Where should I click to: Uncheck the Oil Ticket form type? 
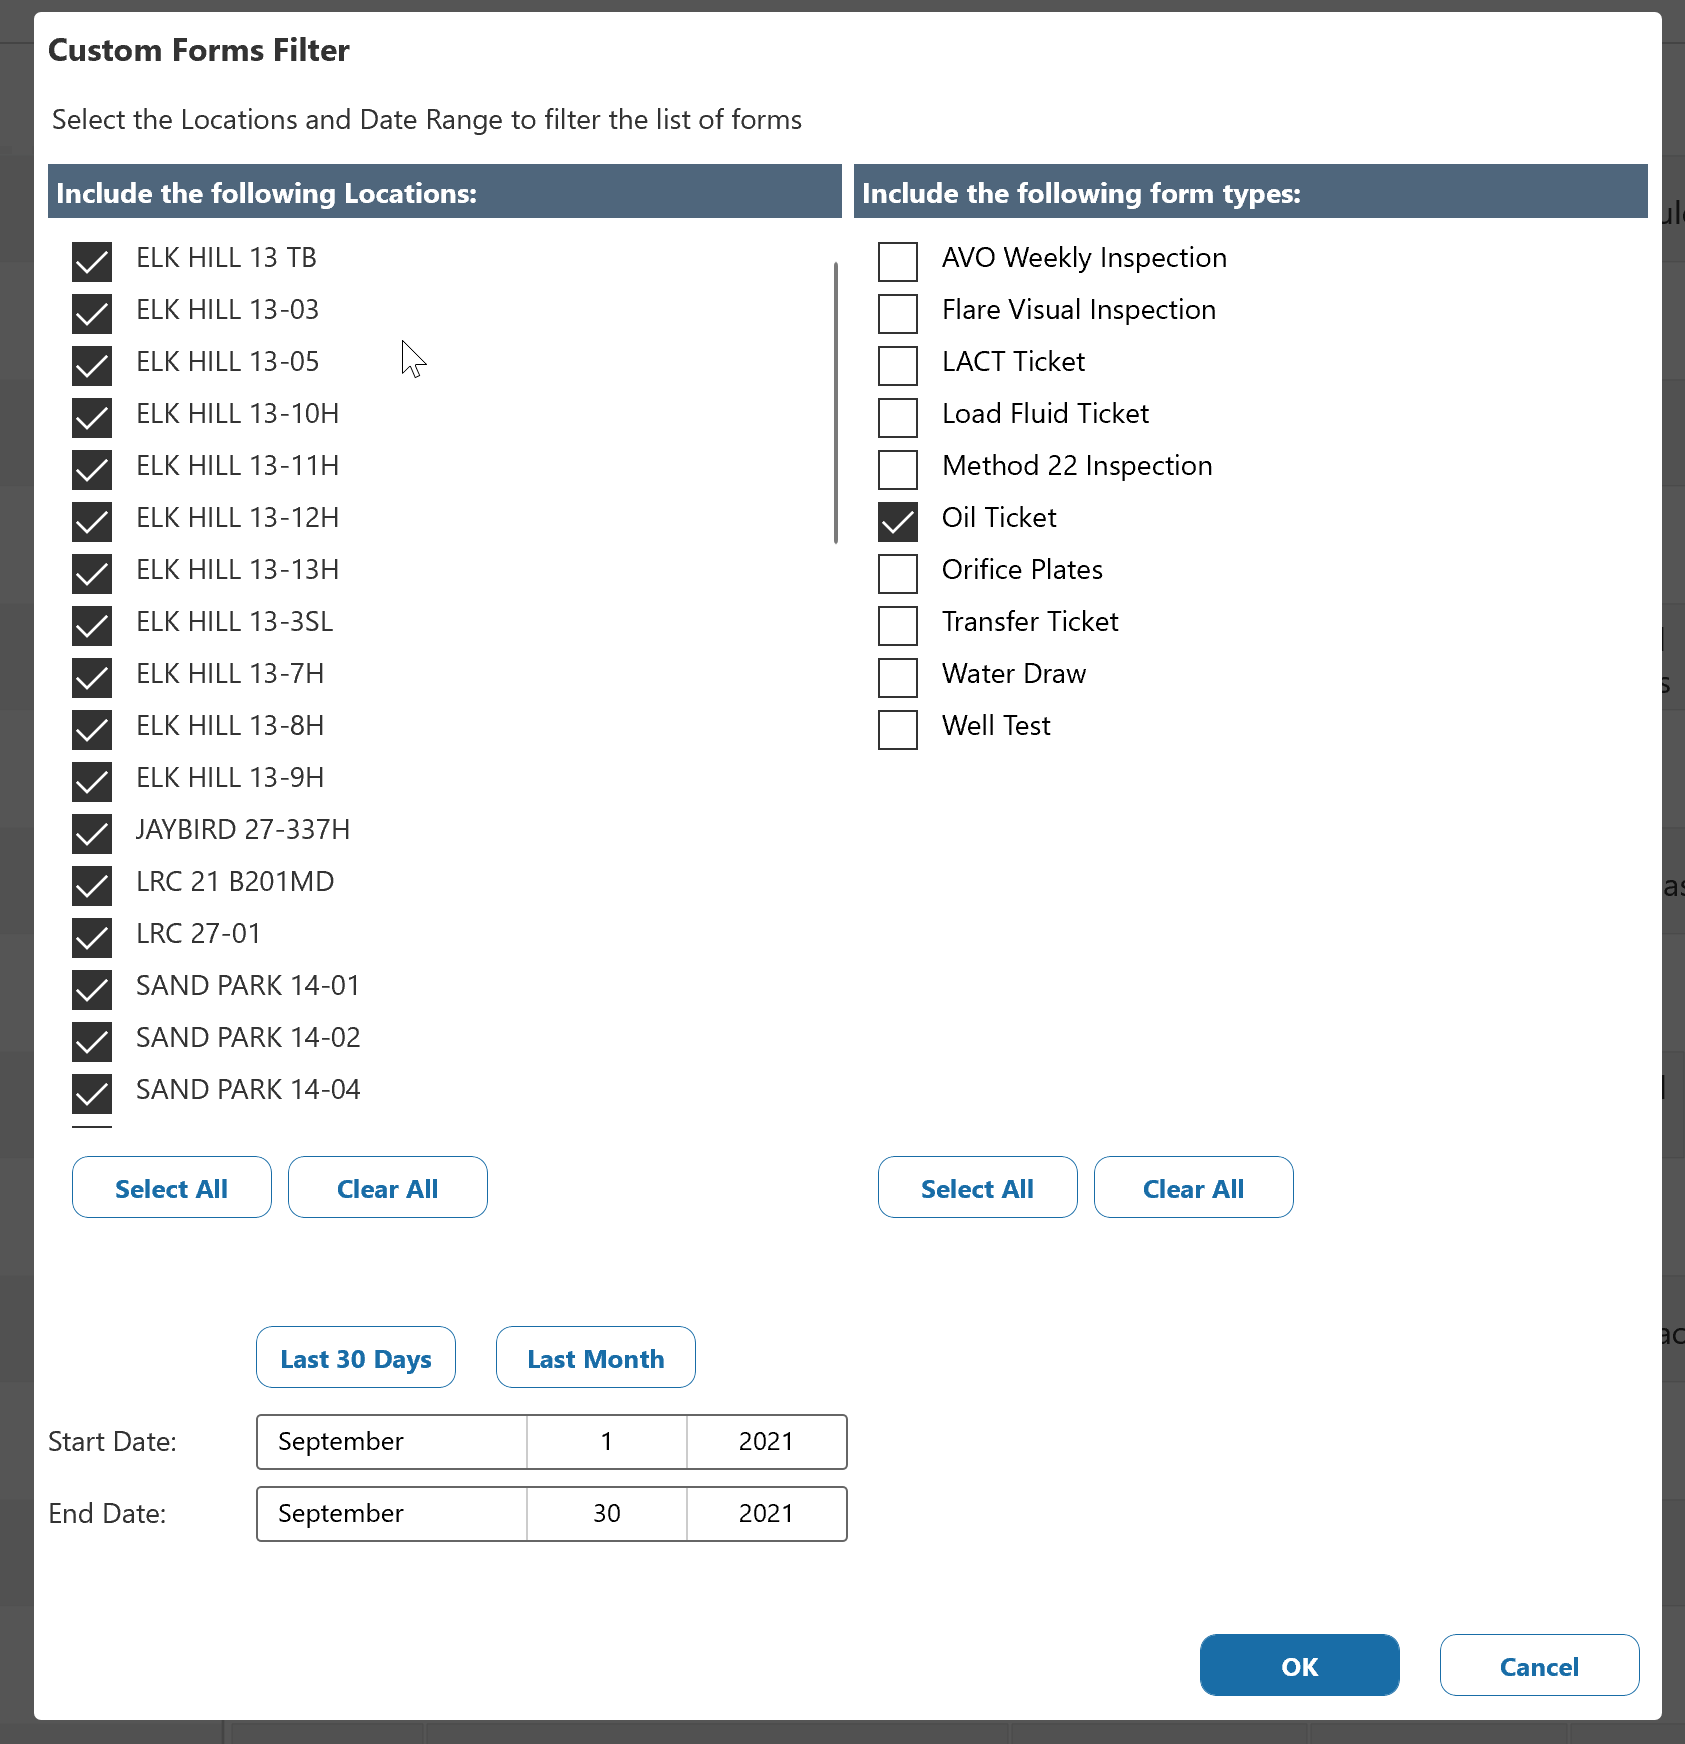(897, 521)
